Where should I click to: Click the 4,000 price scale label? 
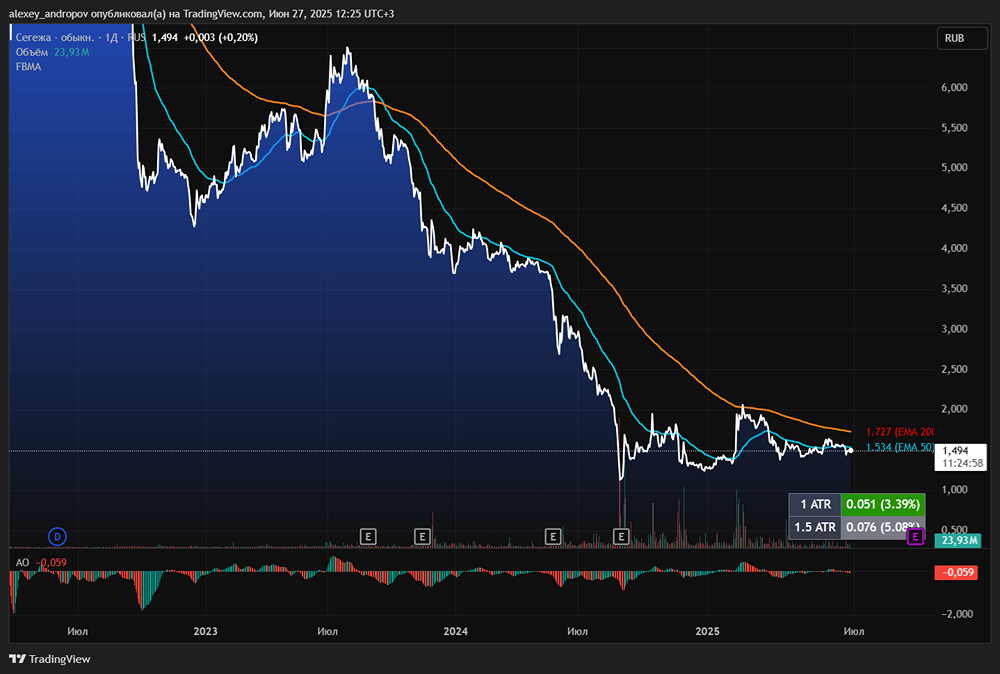[x=954, y=248]
